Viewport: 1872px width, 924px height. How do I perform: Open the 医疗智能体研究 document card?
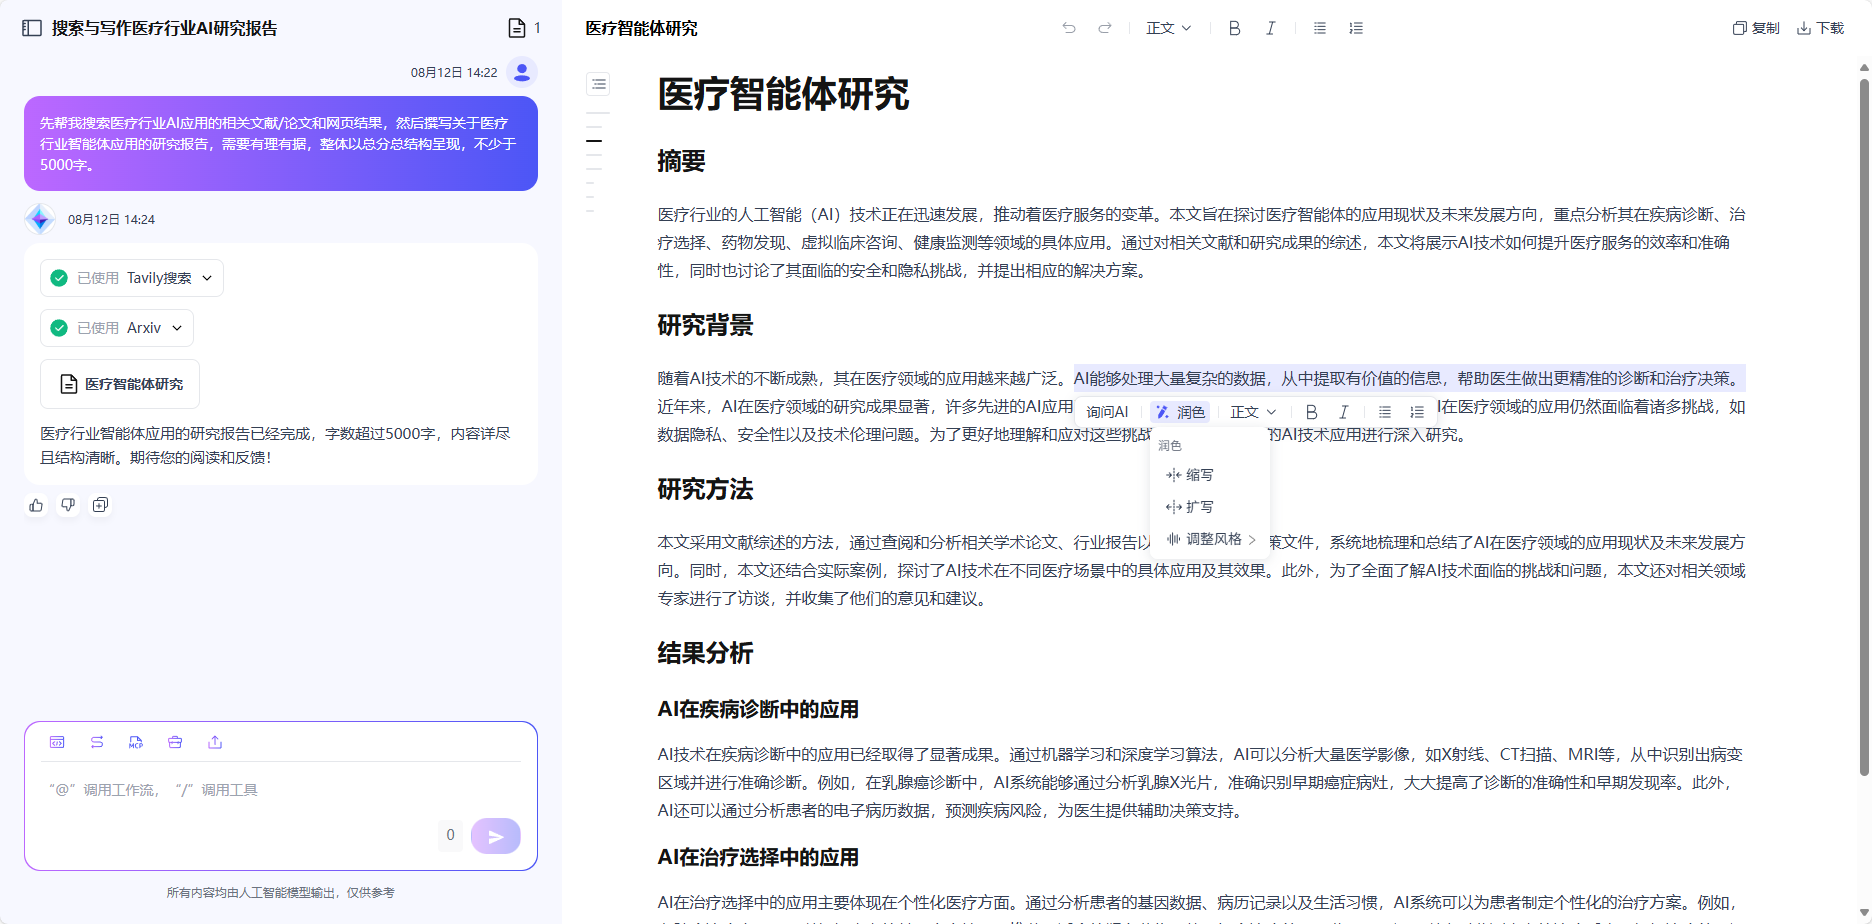[x=120, y=384]
